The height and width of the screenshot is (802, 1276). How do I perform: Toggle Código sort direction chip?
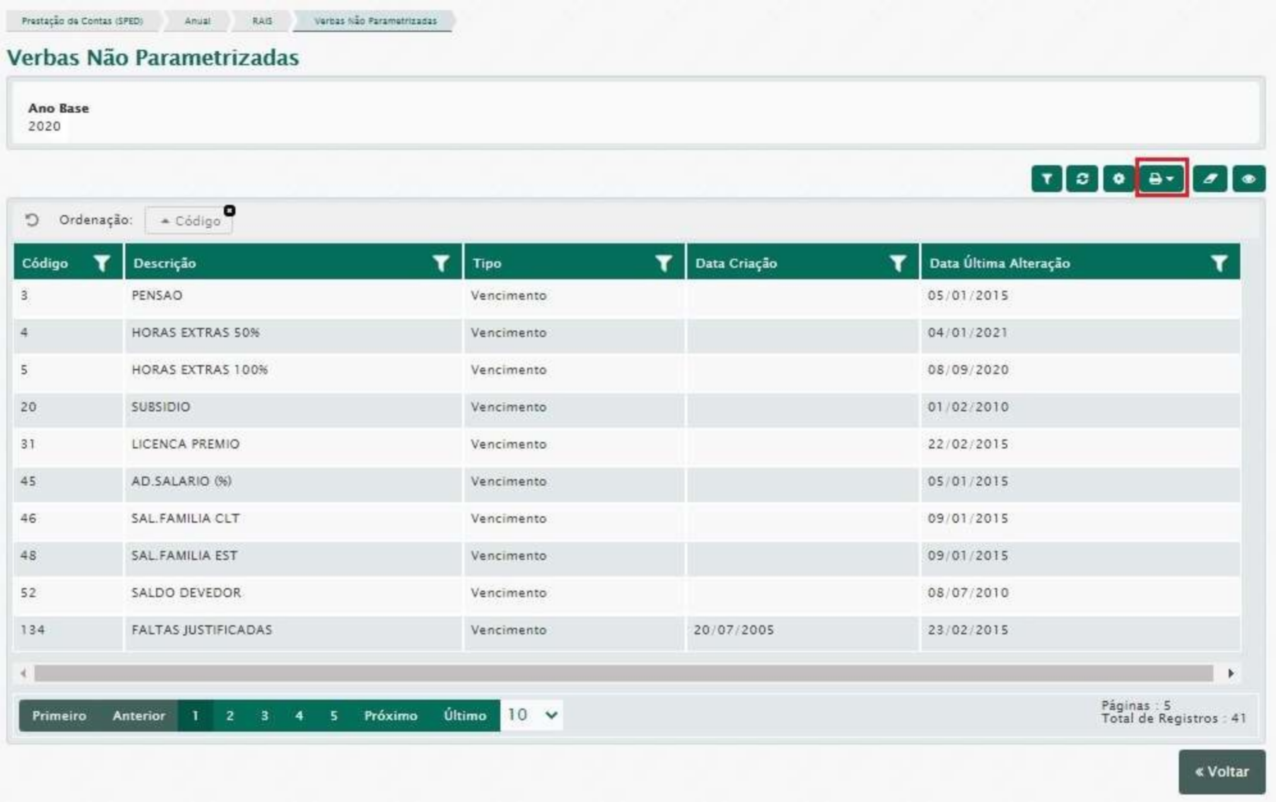pyautogui.click(x=188, y=221)
